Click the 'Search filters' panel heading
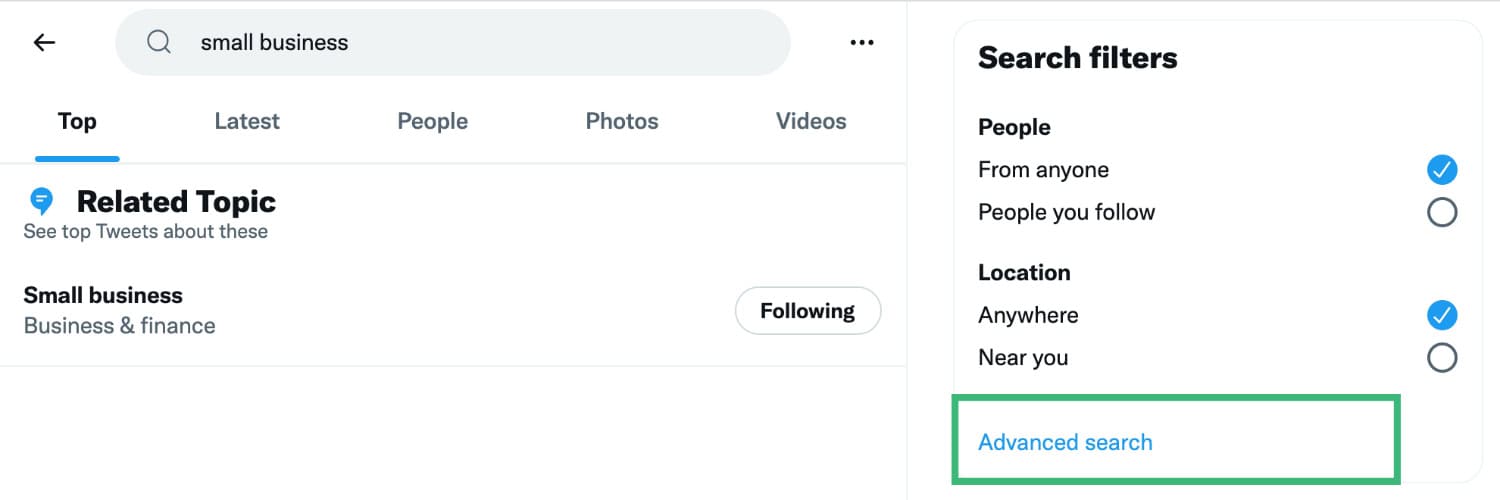The height and width of the screenshot is (500, 1500). pyautogui.click(x=1077, y=58)
